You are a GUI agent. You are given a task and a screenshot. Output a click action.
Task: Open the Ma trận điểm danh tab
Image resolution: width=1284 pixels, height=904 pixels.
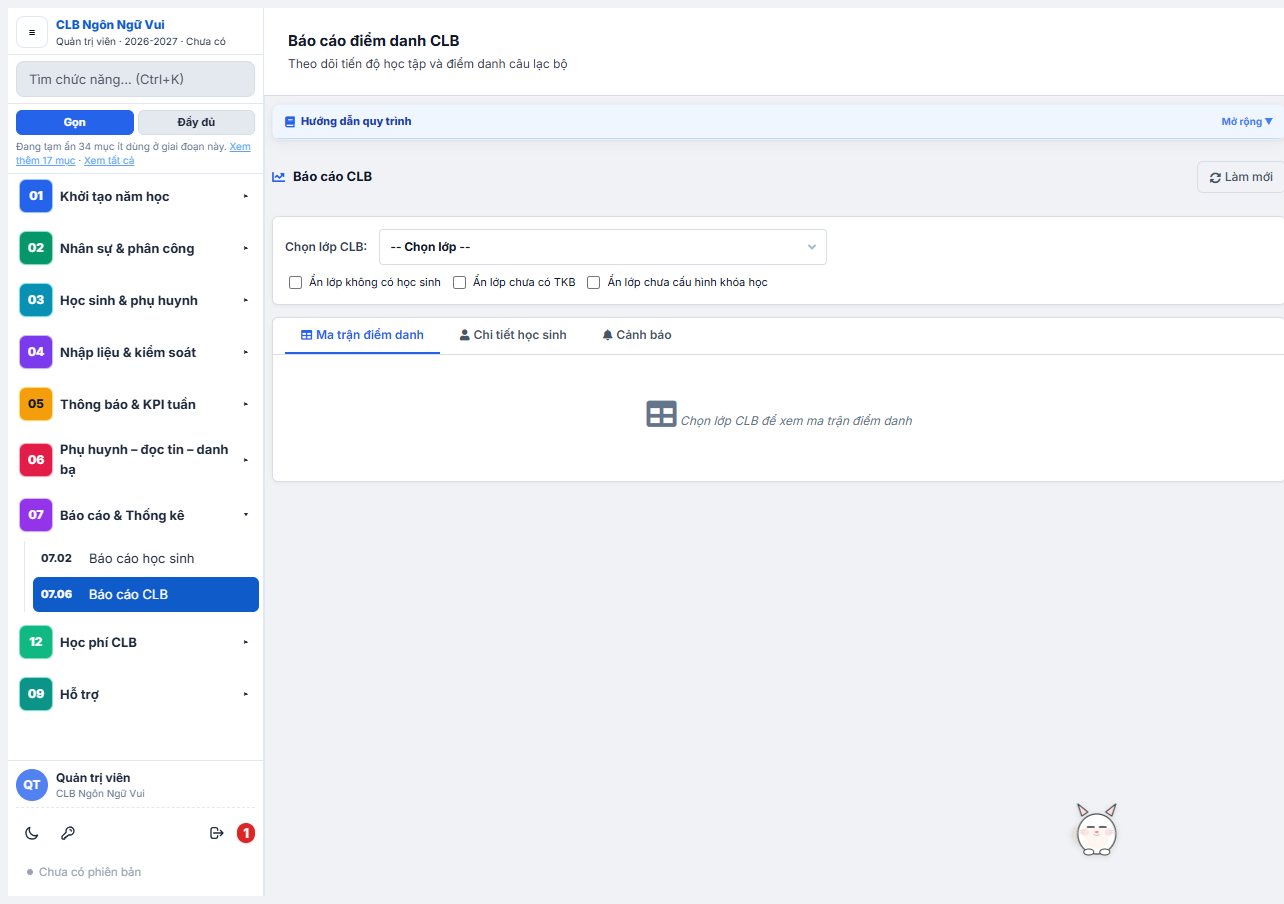[x=362, y=335]
